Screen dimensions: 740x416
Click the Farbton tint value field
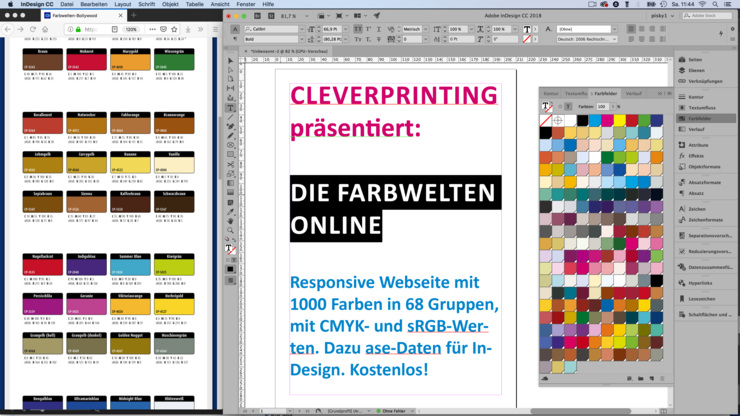602,107
